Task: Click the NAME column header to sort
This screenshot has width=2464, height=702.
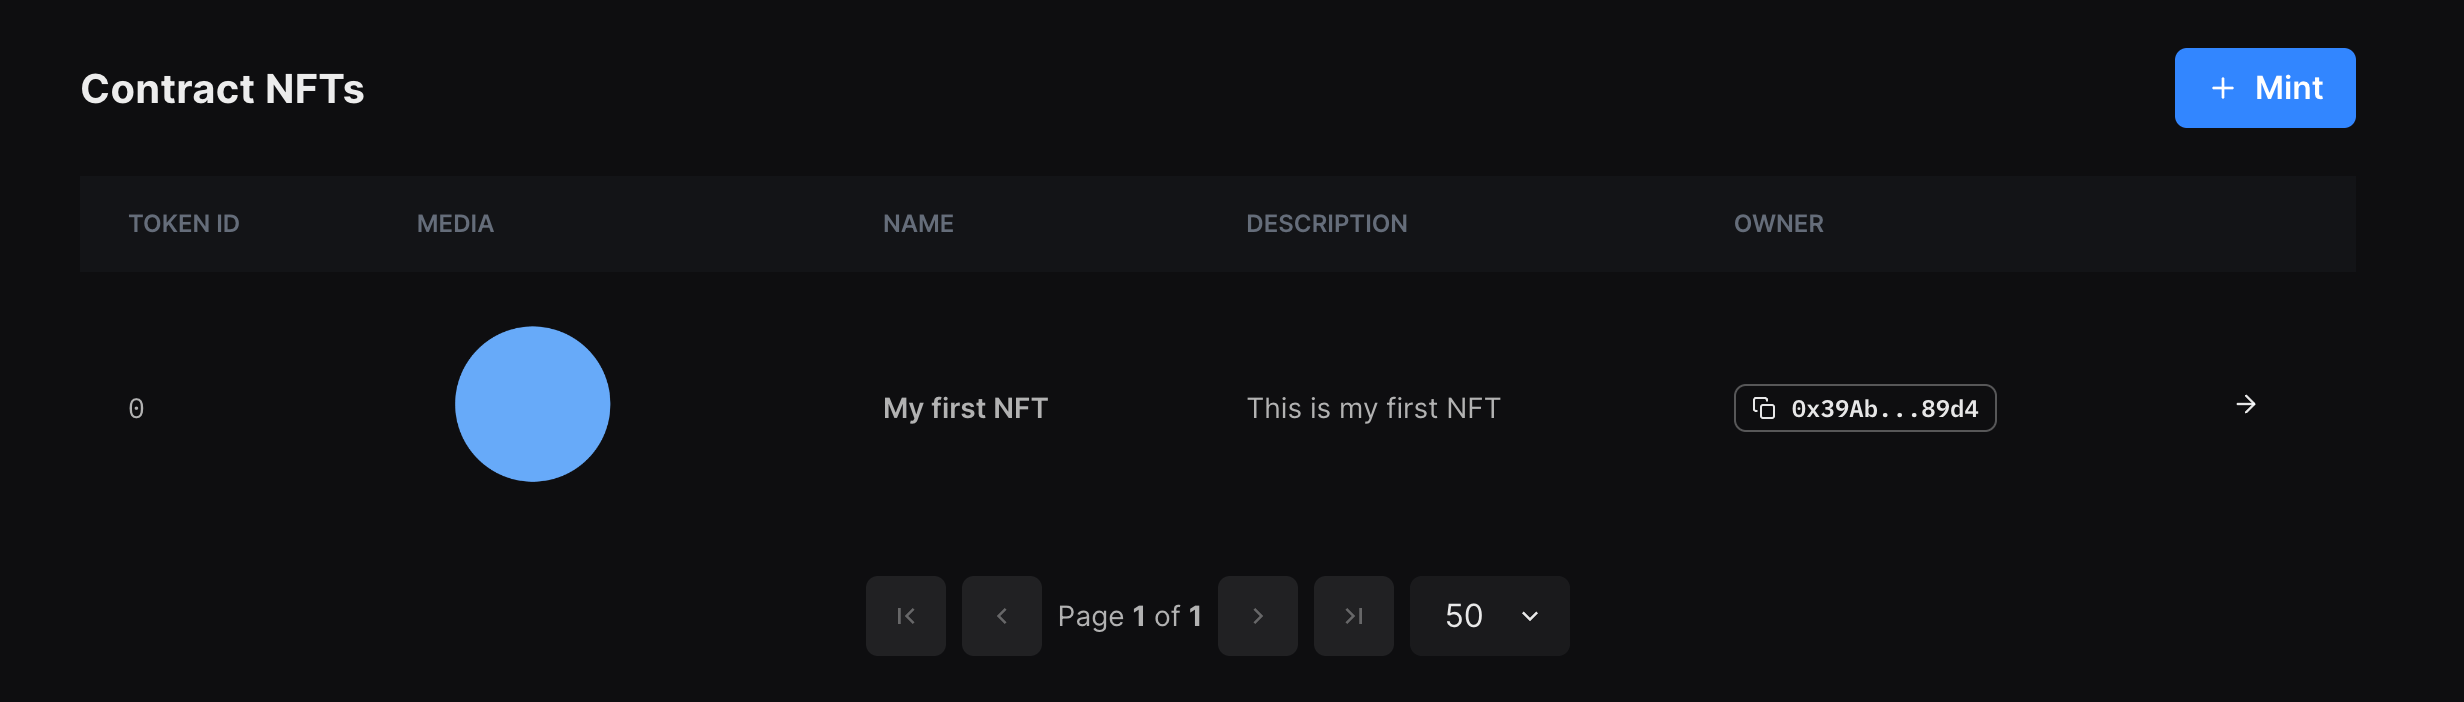Action: point(917,224)
